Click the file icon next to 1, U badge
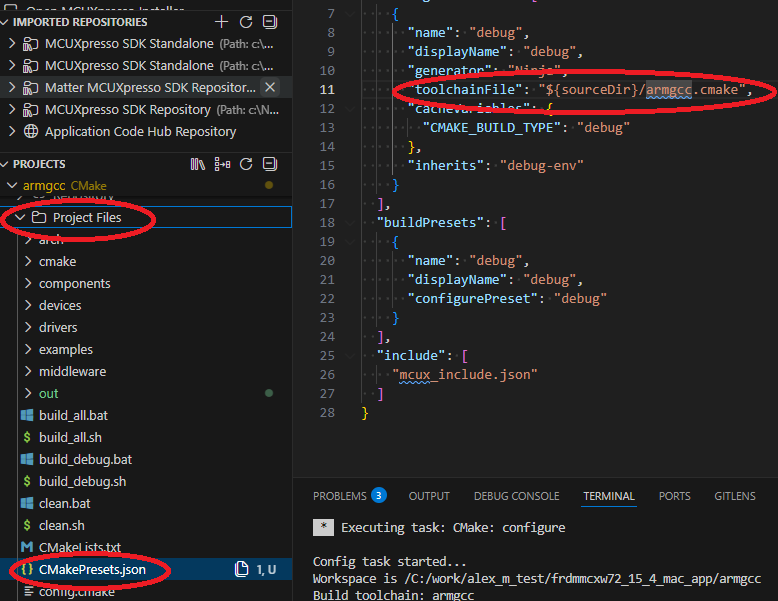Image resolution: width=778 pixels, height=601 pixels. pyautogui.click(x=242, y=569)
